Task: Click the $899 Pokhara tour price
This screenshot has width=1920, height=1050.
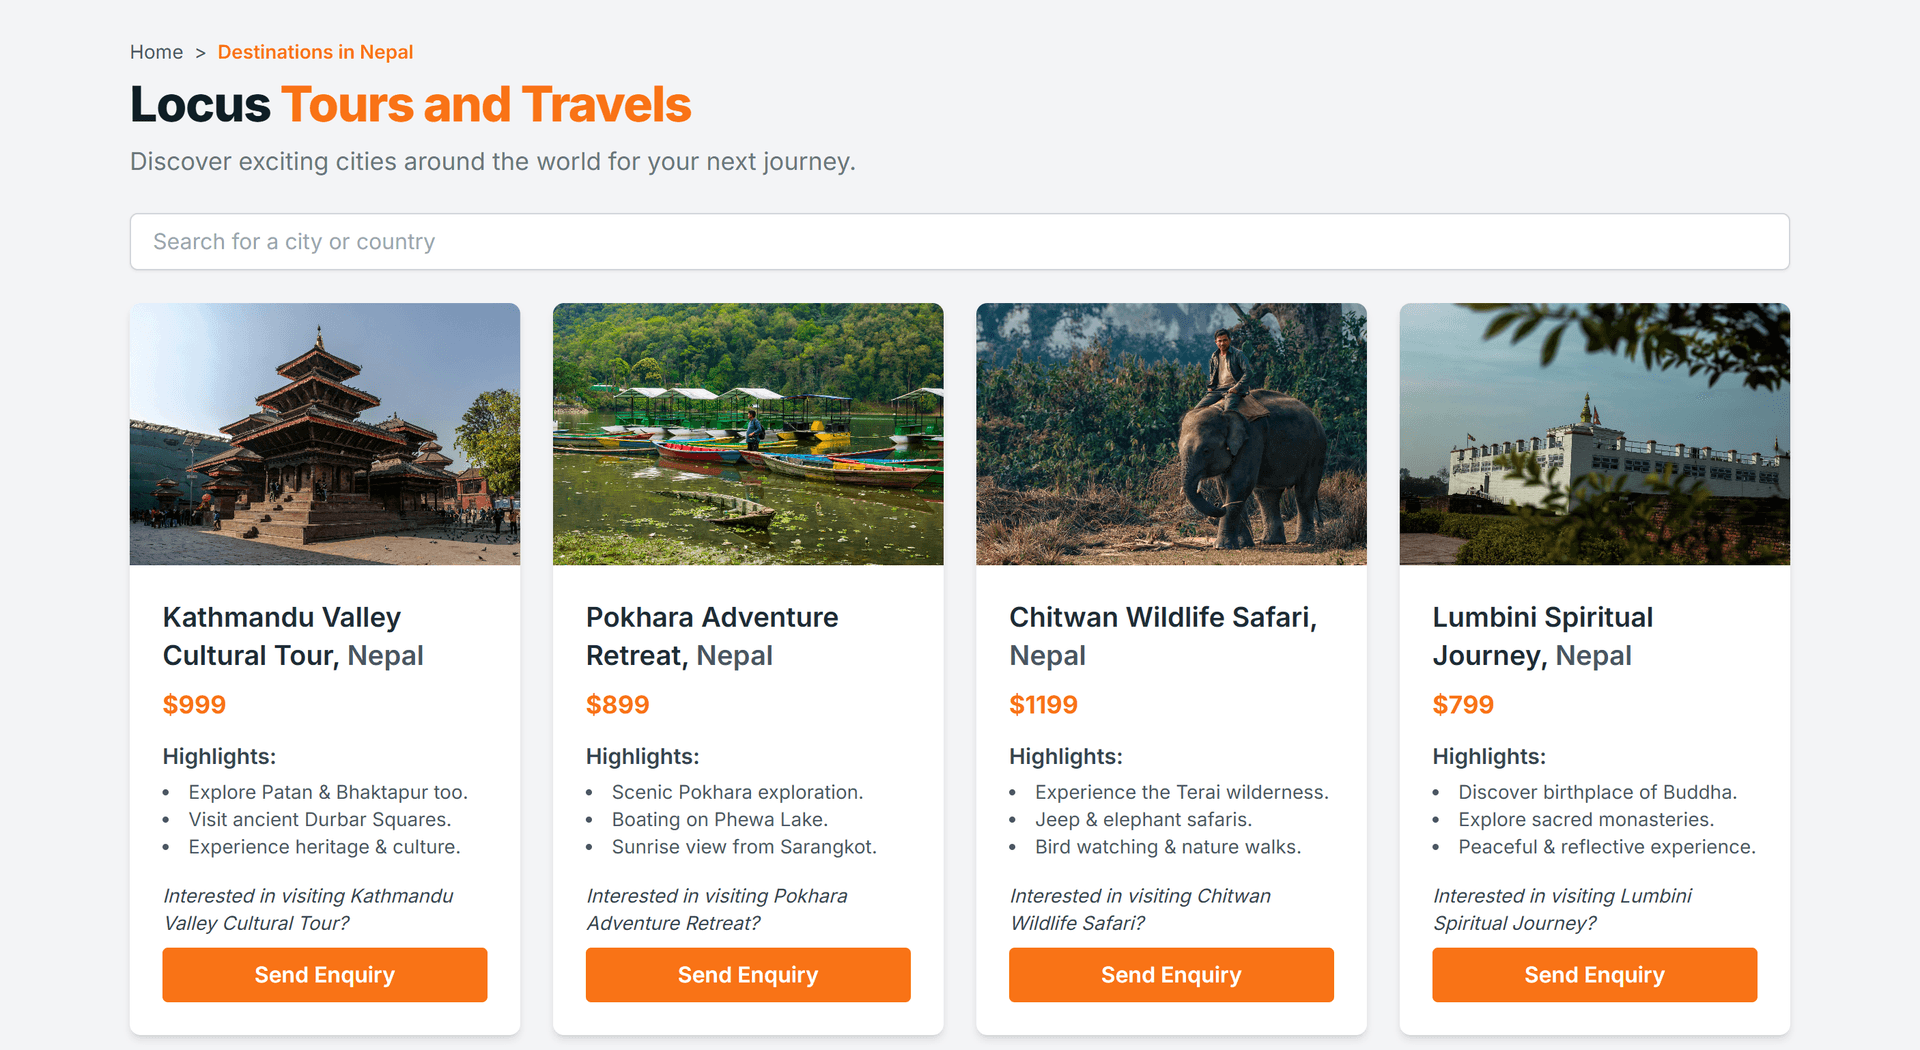Action: (618, 705)
